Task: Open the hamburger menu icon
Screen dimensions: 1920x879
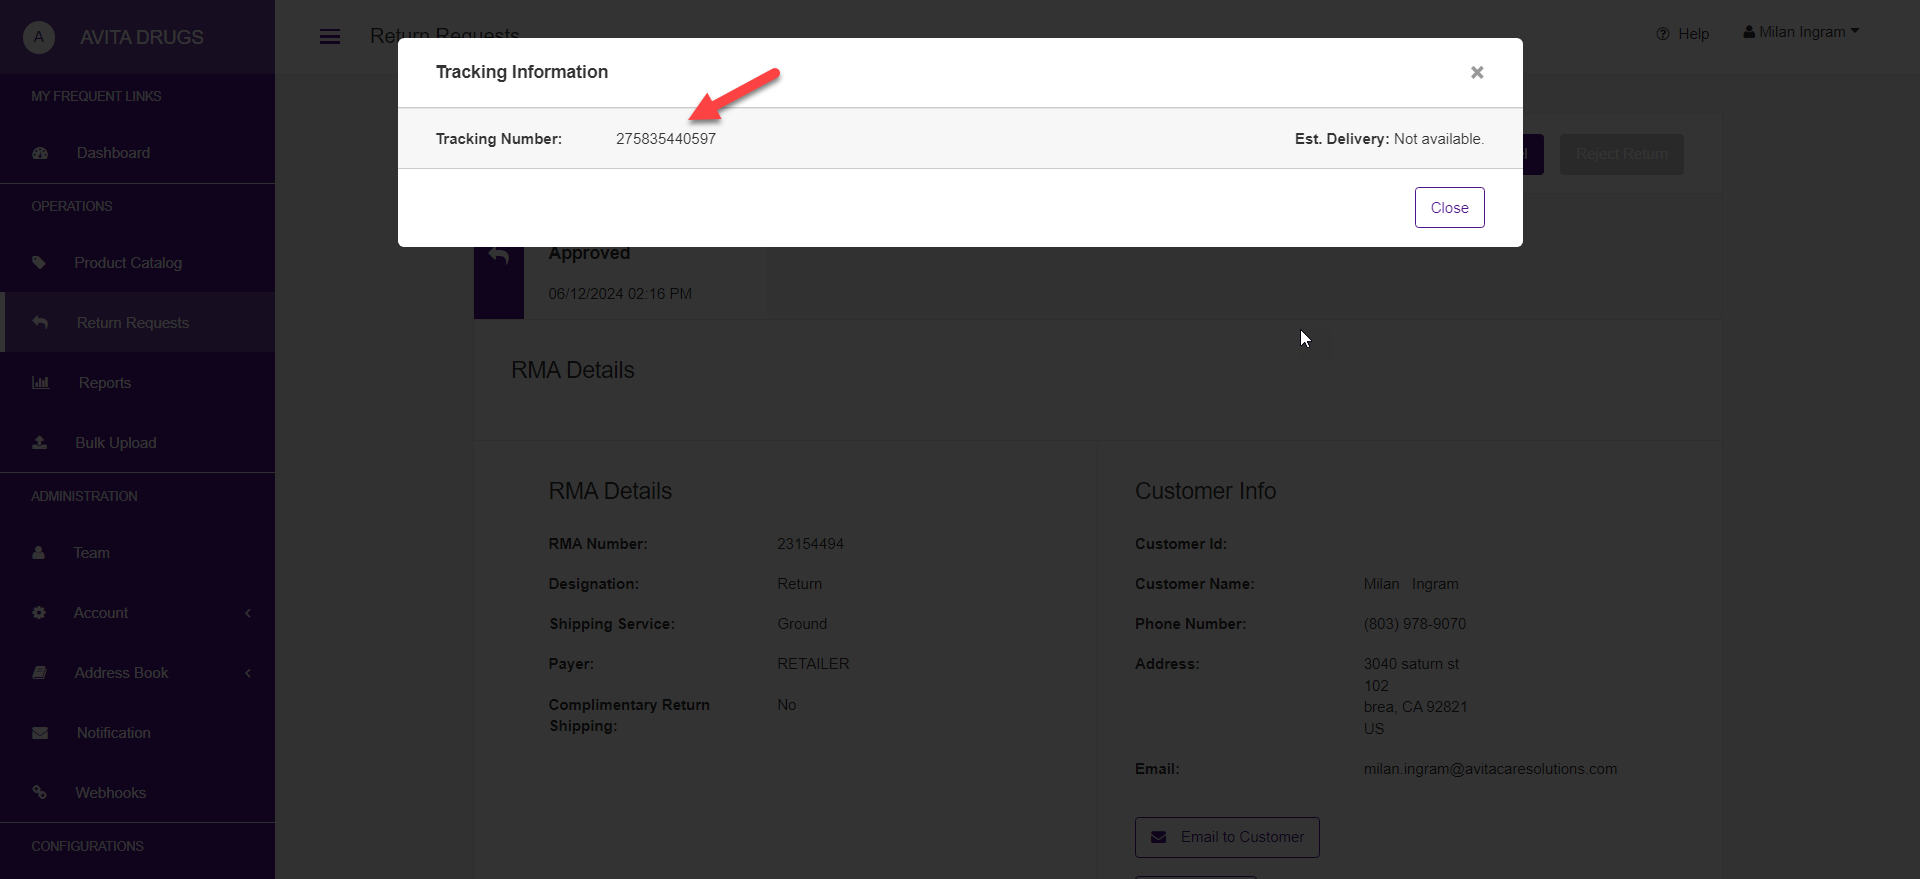Action: [x=330, y=37]
